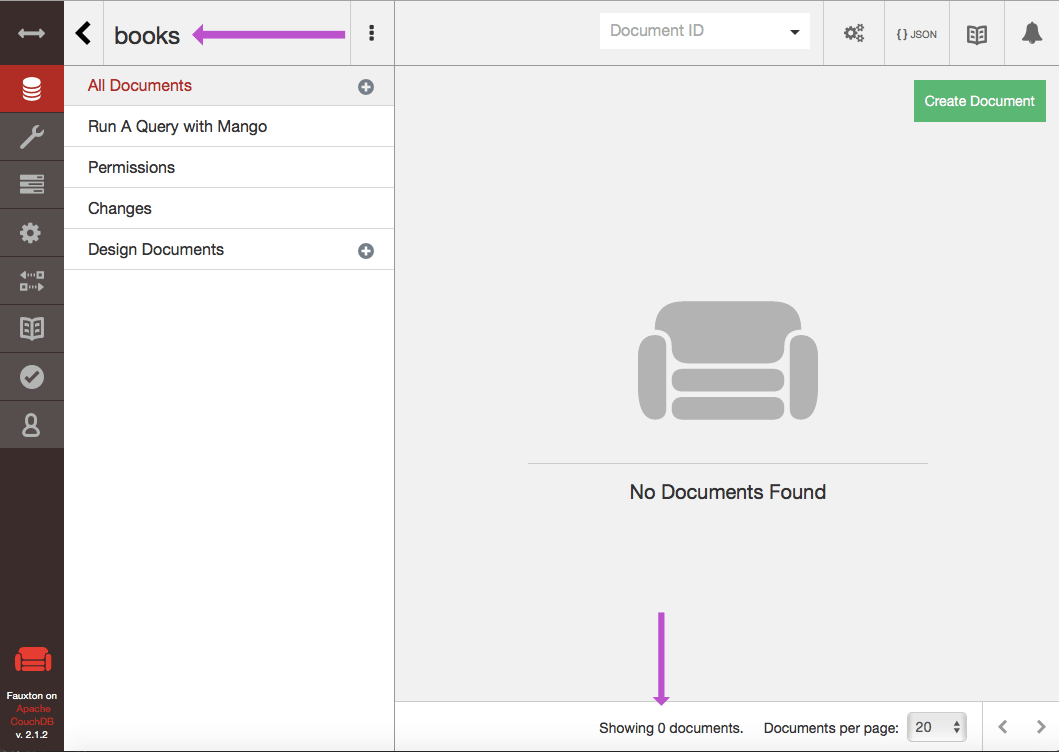Open Configuration via the gear icon
This screenshot has height=752, width=1059.
[x=31, y=232]
